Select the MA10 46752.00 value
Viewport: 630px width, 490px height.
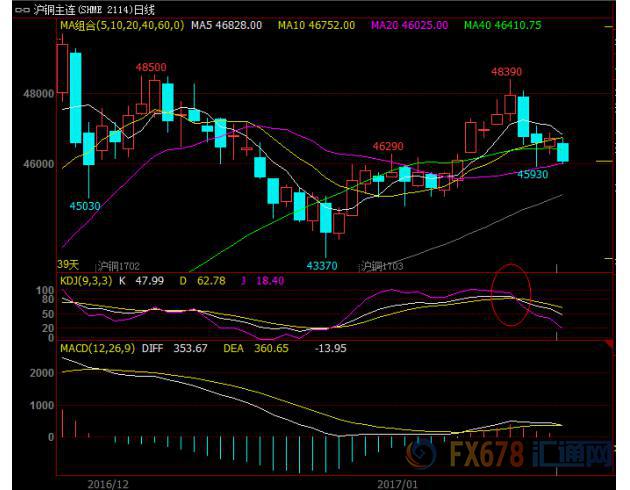pos(317,25)
